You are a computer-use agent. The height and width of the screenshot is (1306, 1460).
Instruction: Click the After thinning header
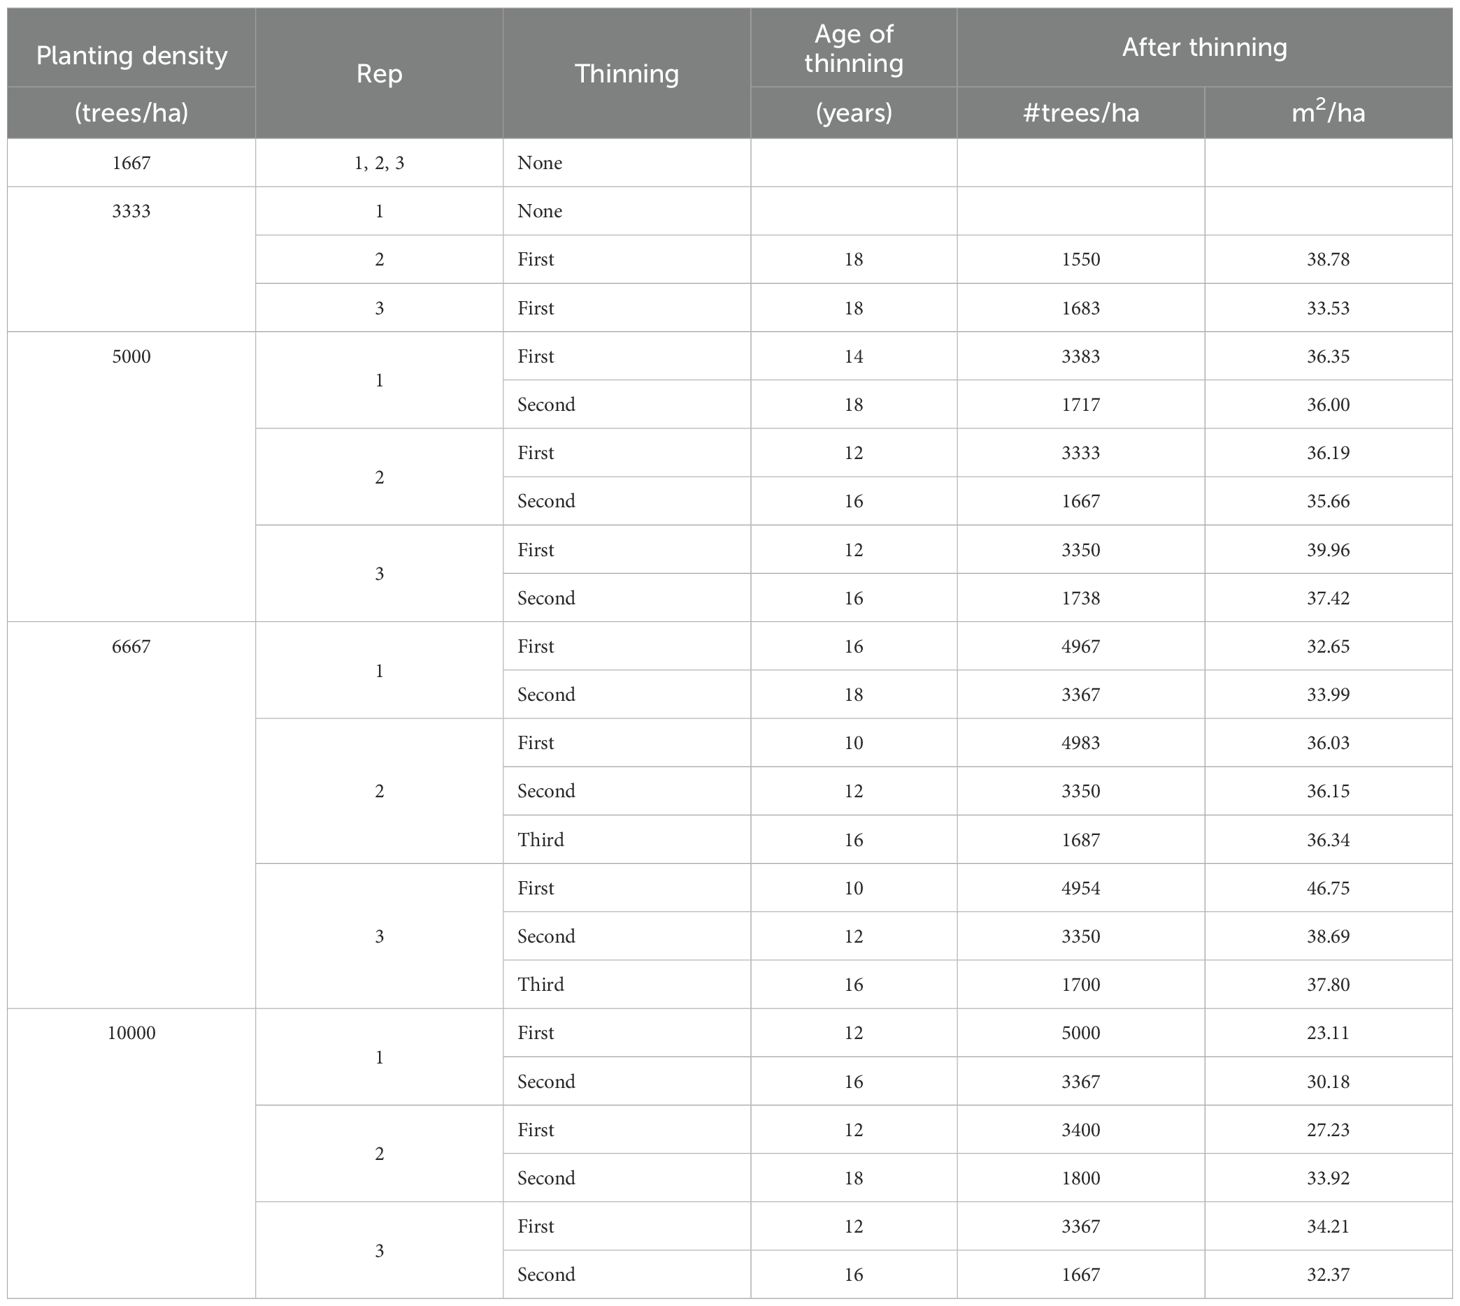coord(1204,47)
